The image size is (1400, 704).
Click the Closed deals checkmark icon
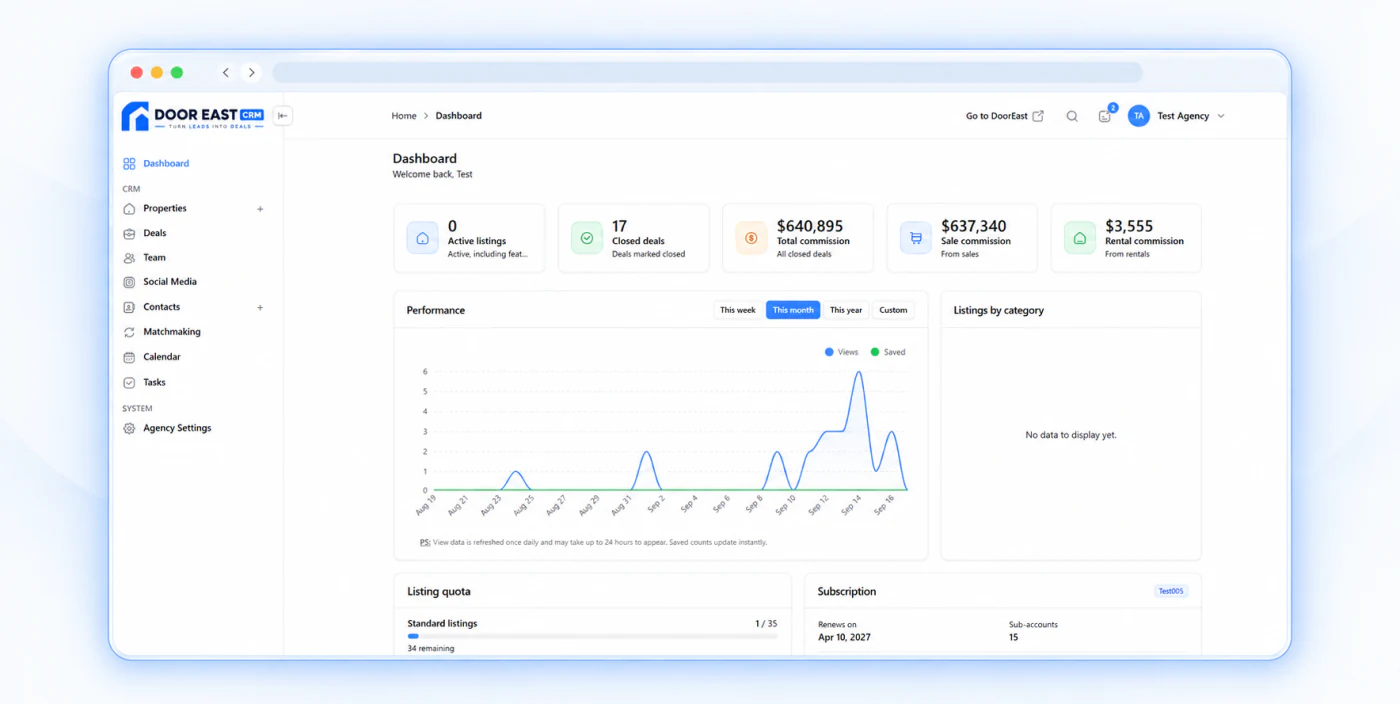point(587,238)
